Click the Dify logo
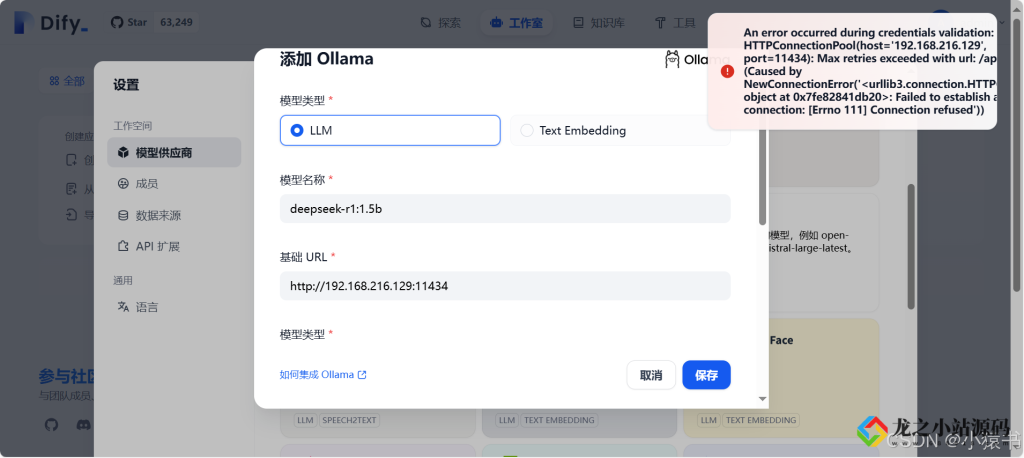This screenshot has width=1024, height=458. click(51, 24)
